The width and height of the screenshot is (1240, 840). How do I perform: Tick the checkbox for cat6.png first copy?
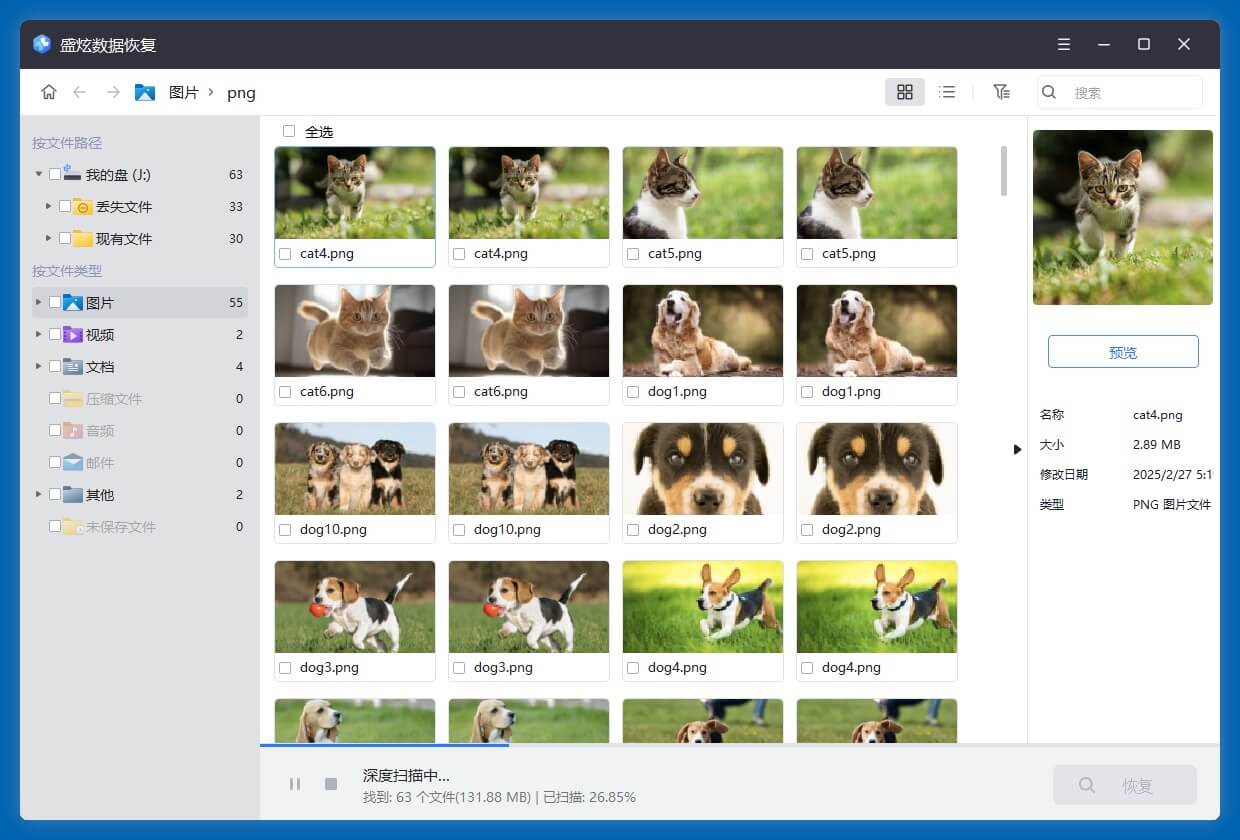coord(285,392)
